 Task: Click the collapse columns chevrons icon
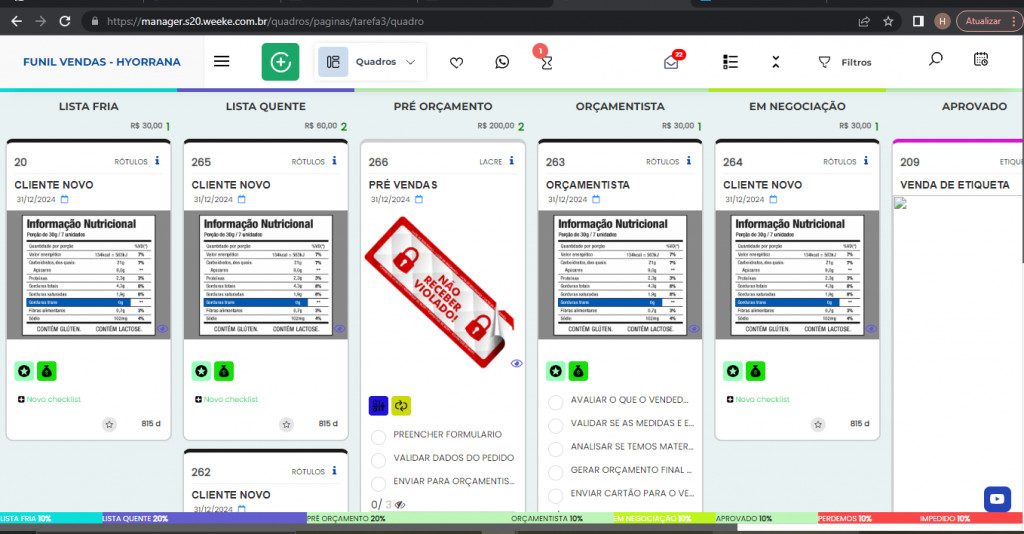(x=776, y=62)
